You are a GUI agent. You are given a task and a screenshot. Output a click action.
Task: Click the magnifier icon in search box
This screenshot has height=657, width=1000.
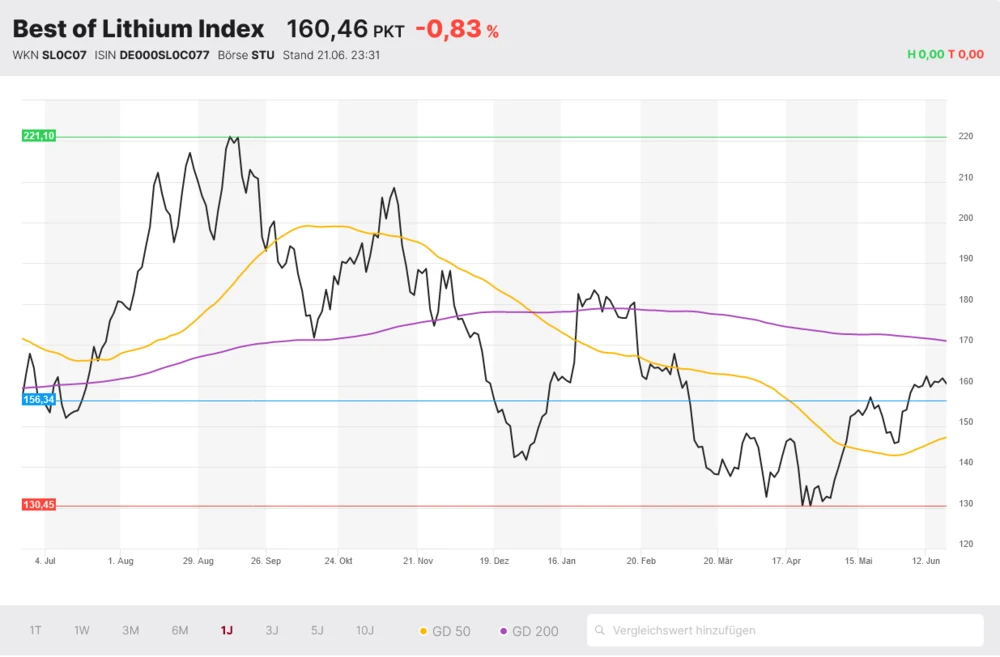click(x=601, y=631)
